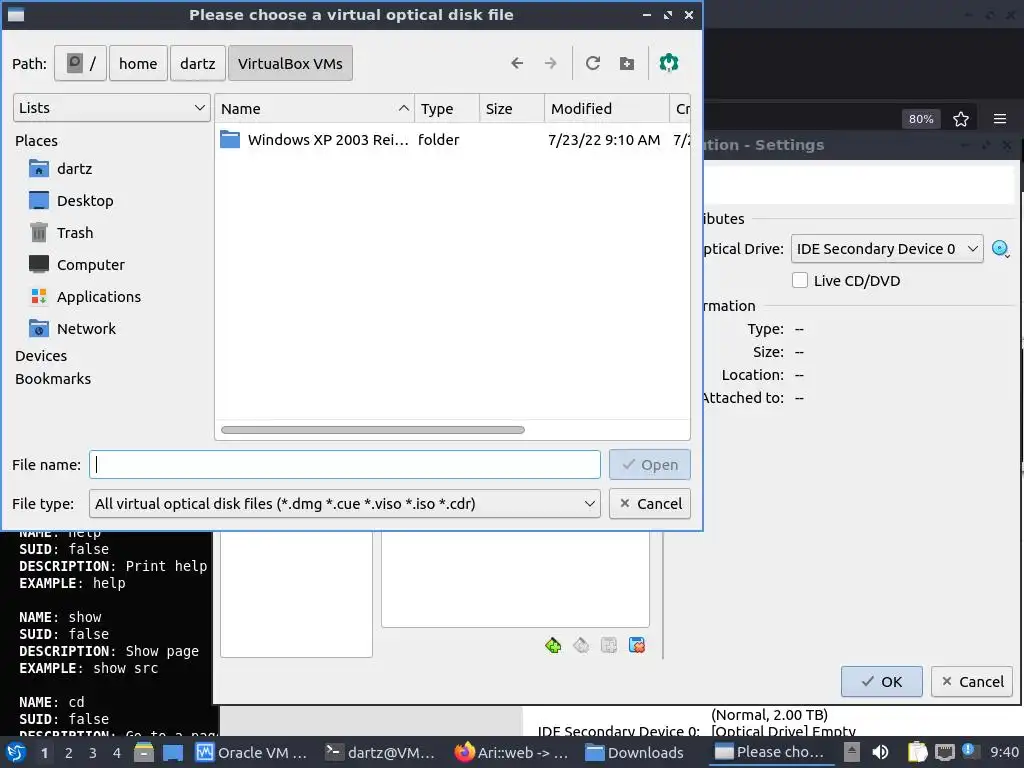Switch to workspace 4
This screenshot has height=768, width=1024.
click(117, 753)
